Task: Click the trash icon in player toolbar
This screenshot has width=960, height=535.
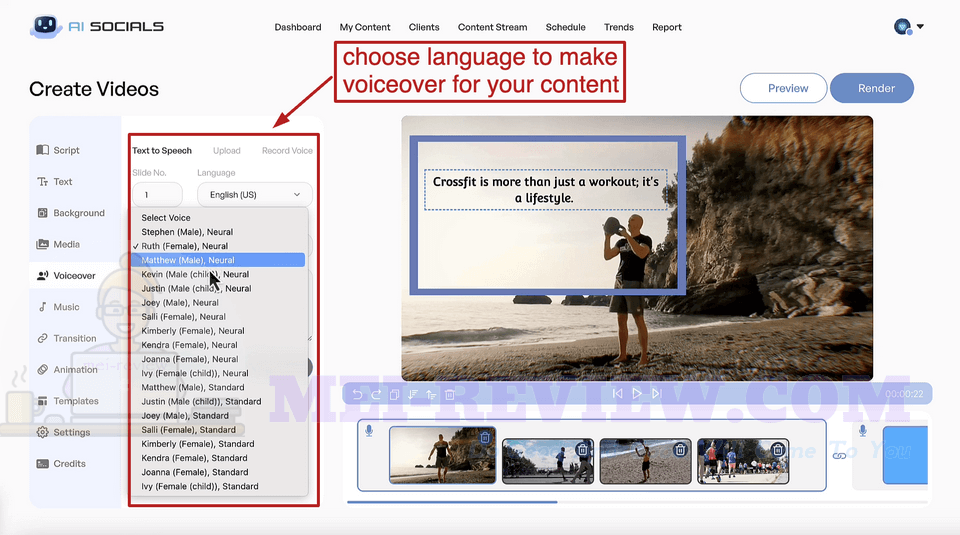Action: click(449, 394)
